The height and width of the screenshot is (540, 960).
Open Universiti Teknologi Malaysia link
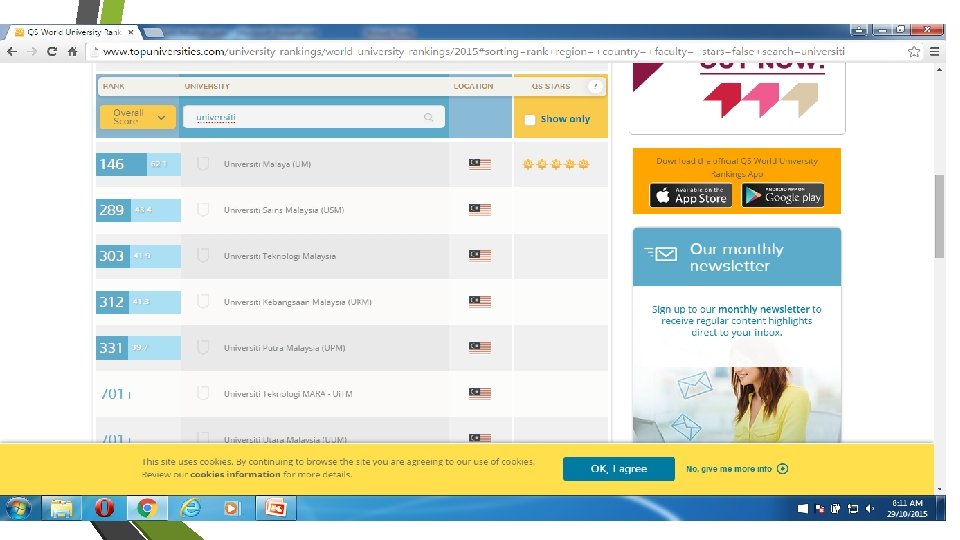tap(280, 256)
